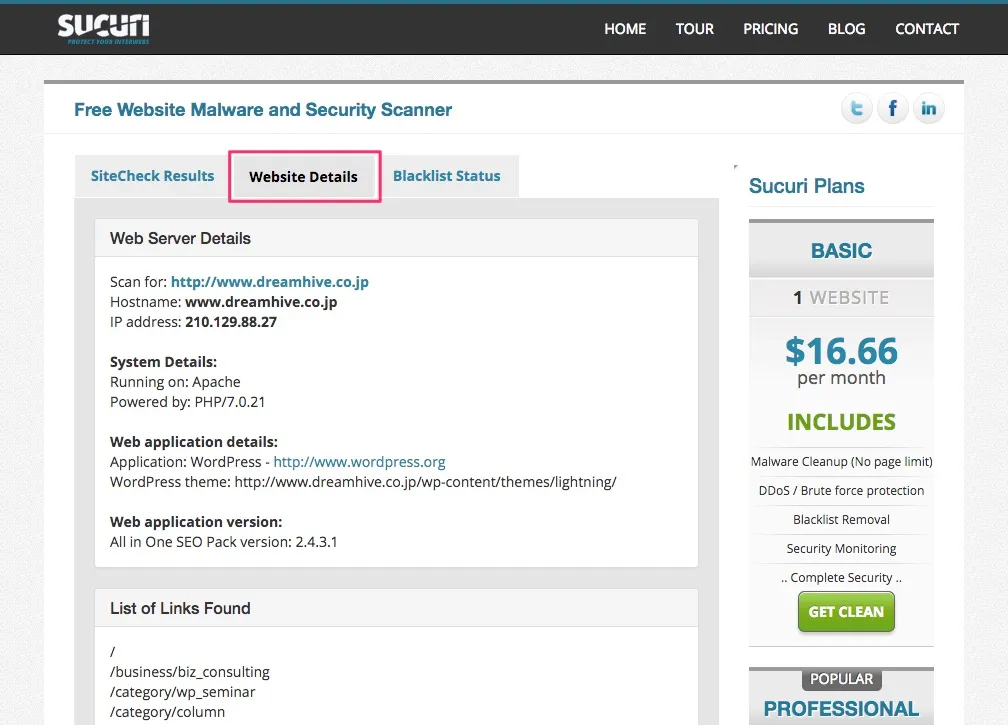Select the BASIC plan header
The width and height of the screenshot is (1008, 725).
click(x=841, y=251)
